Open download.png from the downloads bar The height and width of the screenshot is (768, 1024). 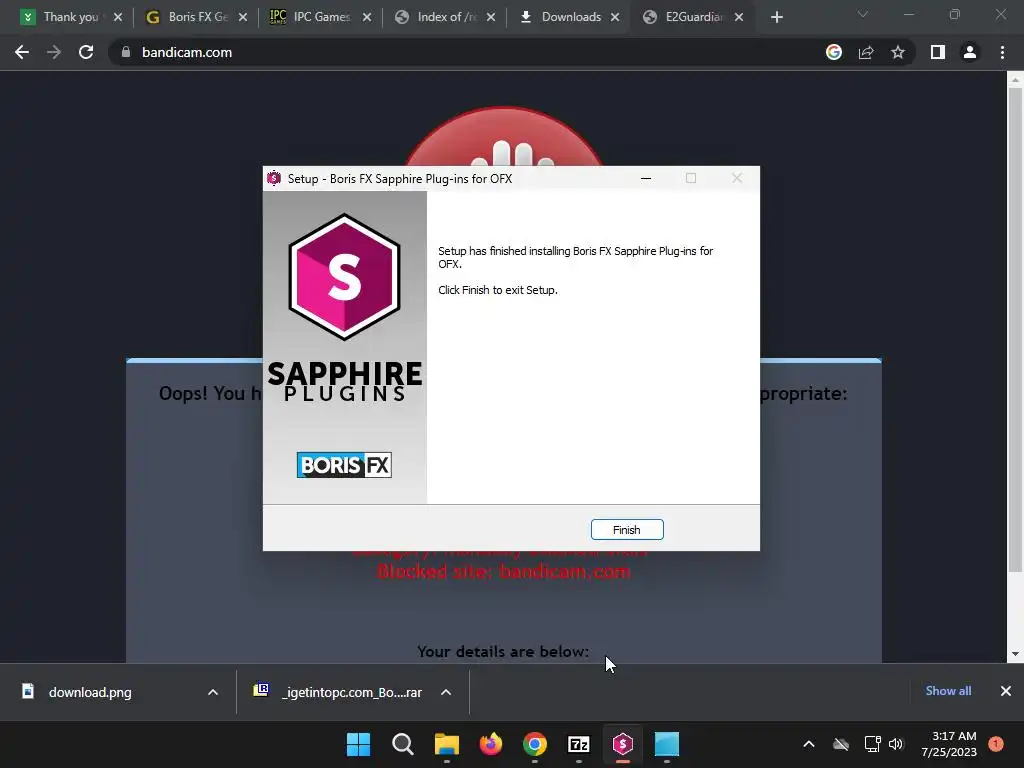pyautogui.click(x=90, y=692)
